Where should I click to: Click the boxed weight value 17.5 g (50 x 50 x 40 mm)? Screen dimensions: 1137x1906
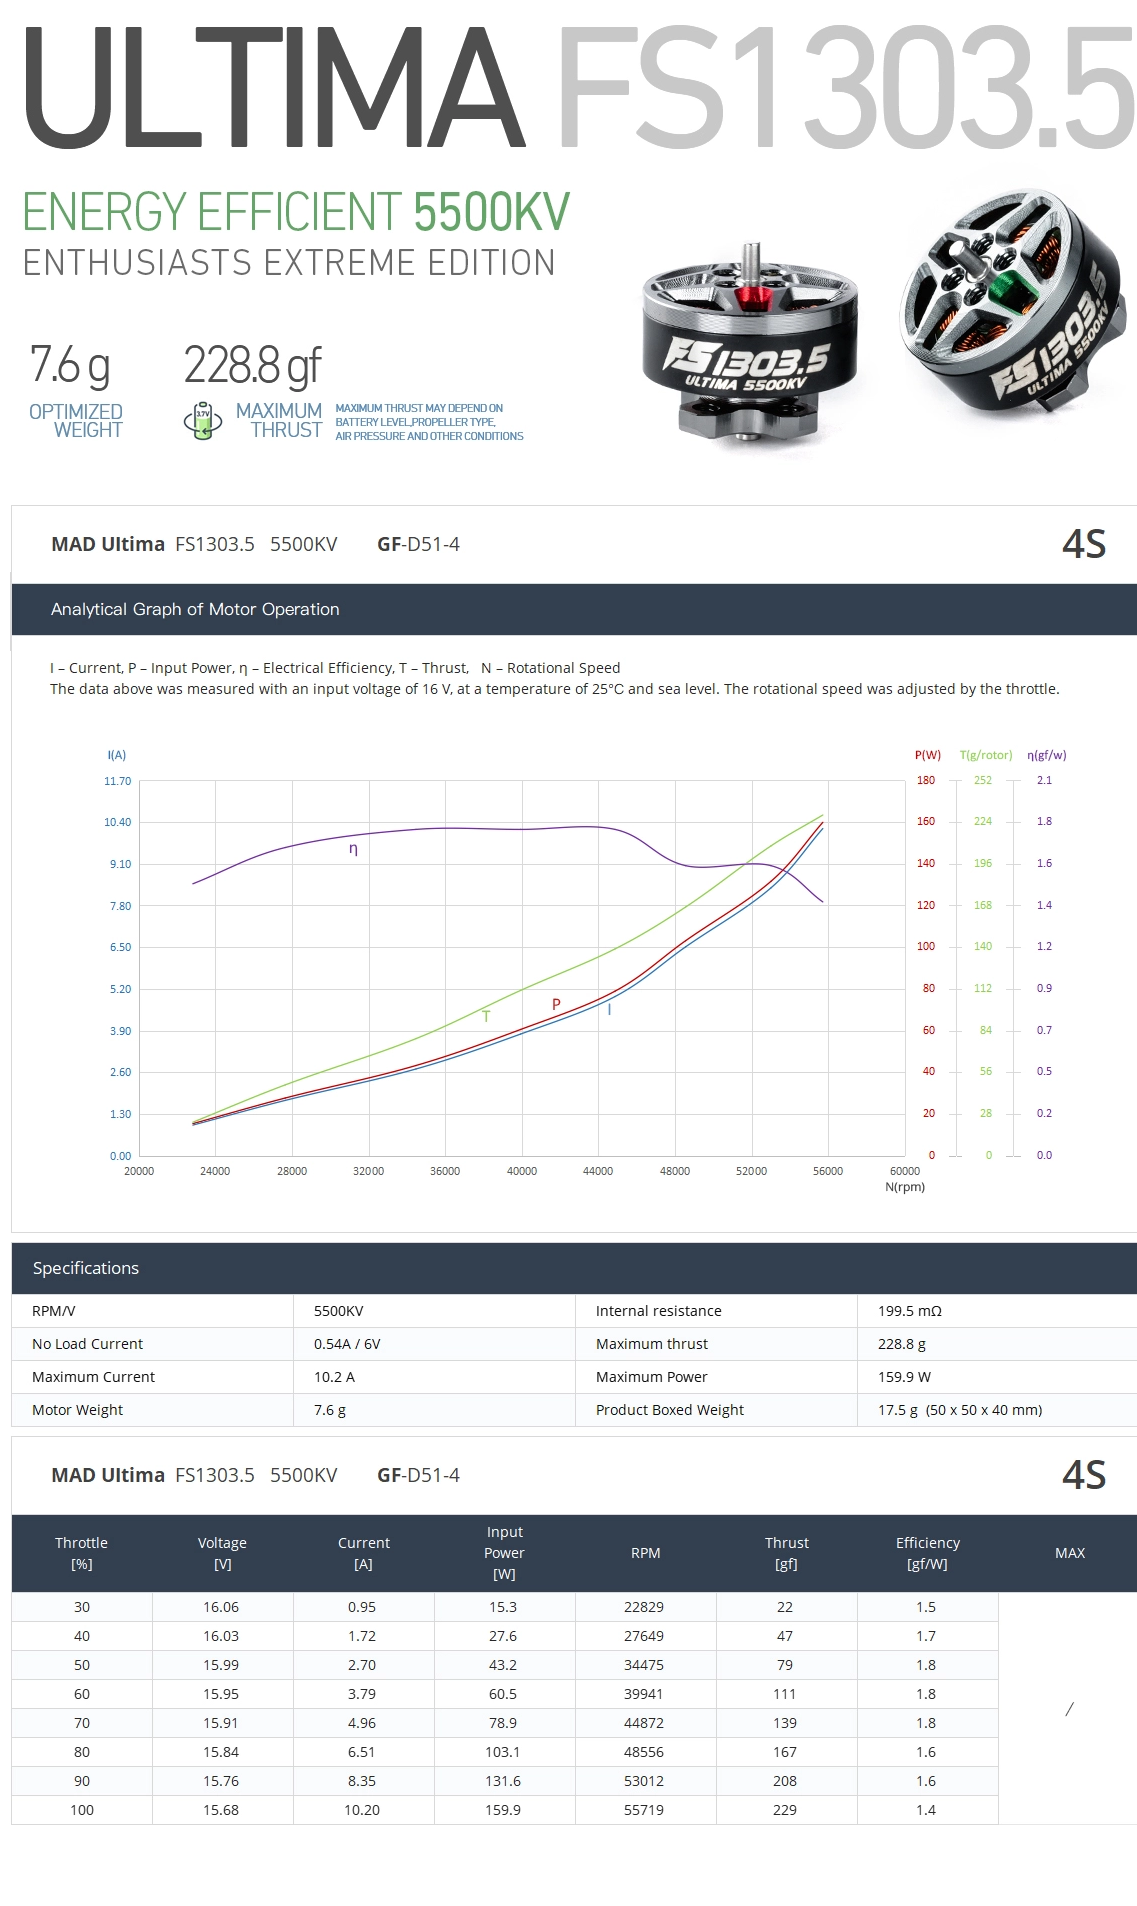(x=960, y=1410)
